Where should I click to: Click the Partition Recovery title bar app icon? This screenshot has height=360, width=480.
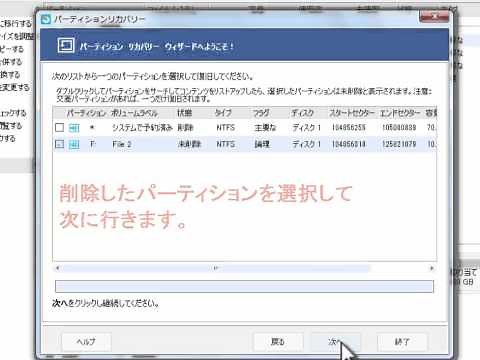46,19
